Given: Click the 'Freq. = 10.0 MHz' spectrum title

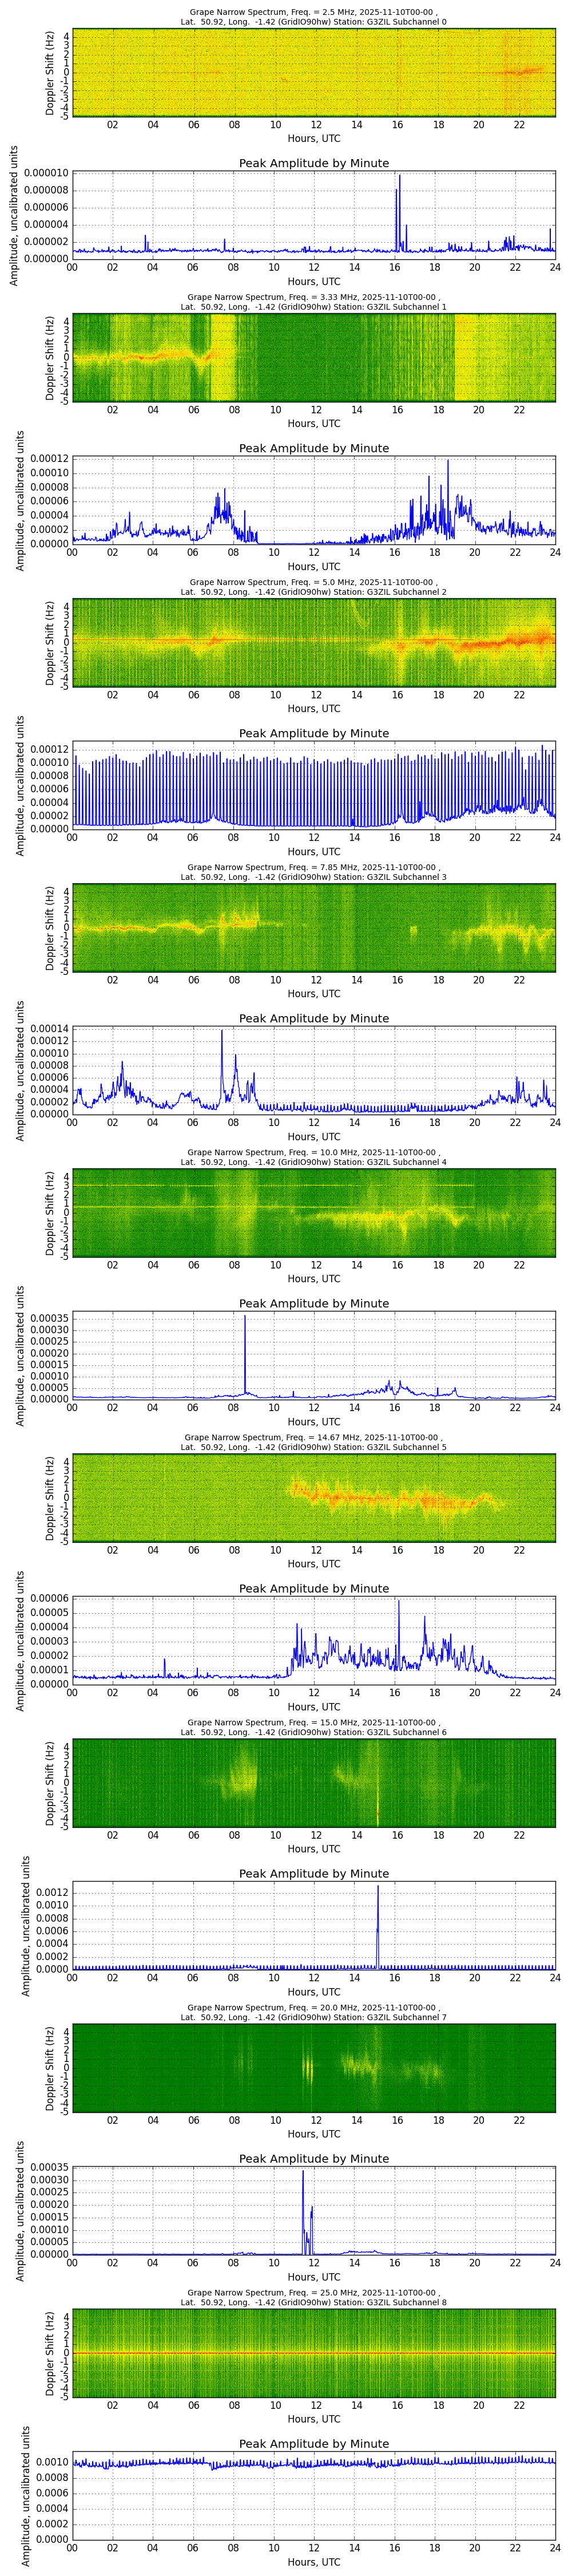Looking at the screenshot, I should point(313,1152).
